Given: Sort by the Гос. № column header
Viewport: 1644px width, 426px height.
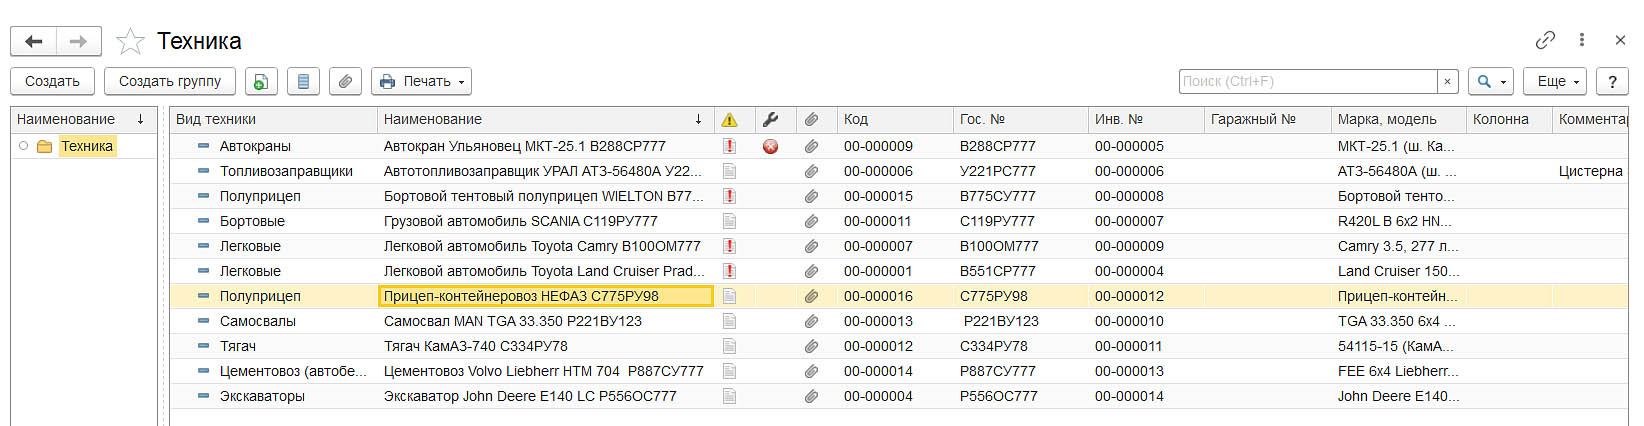Looking at the screenshot, I should pos(1020,119).
